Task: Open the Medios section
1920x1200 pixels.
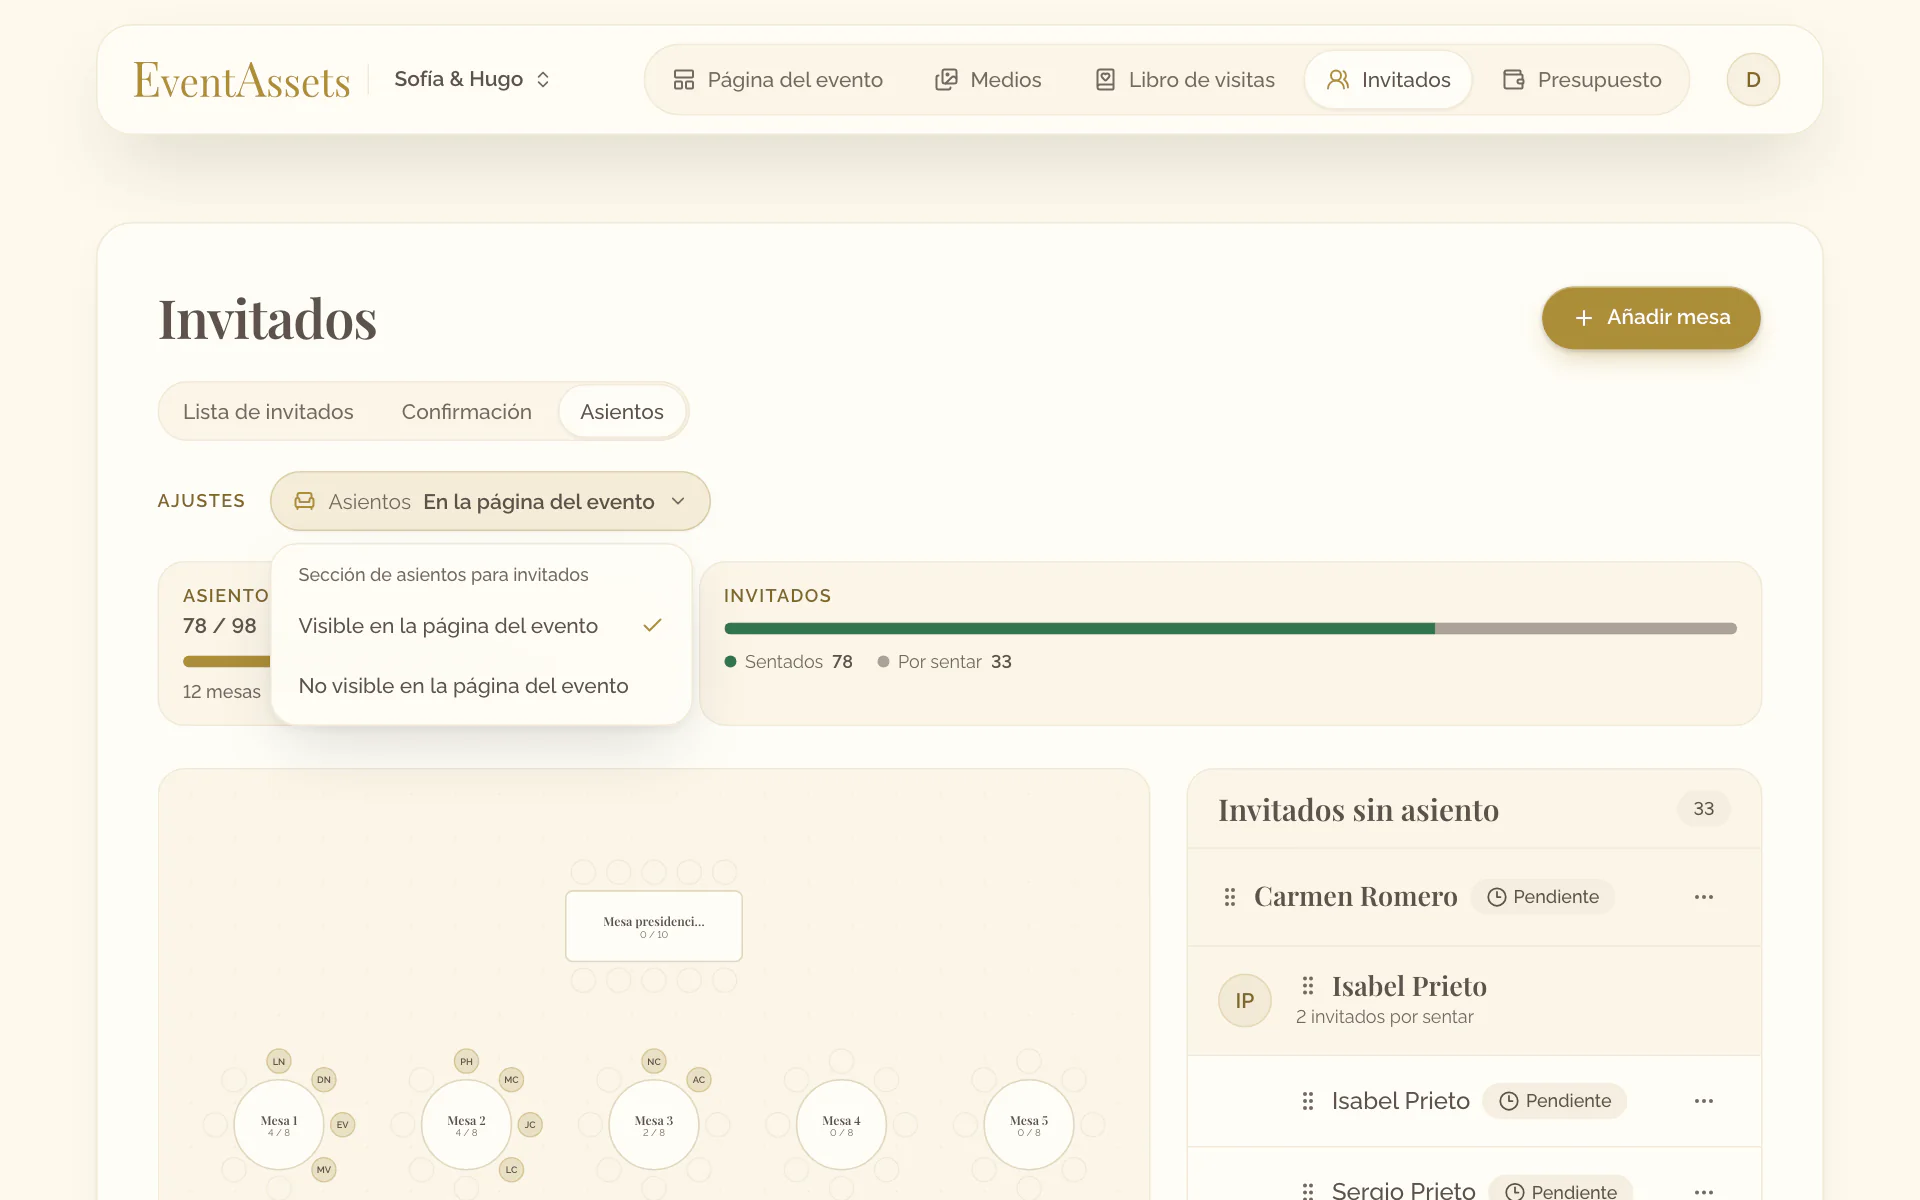Action: (987, 80)
